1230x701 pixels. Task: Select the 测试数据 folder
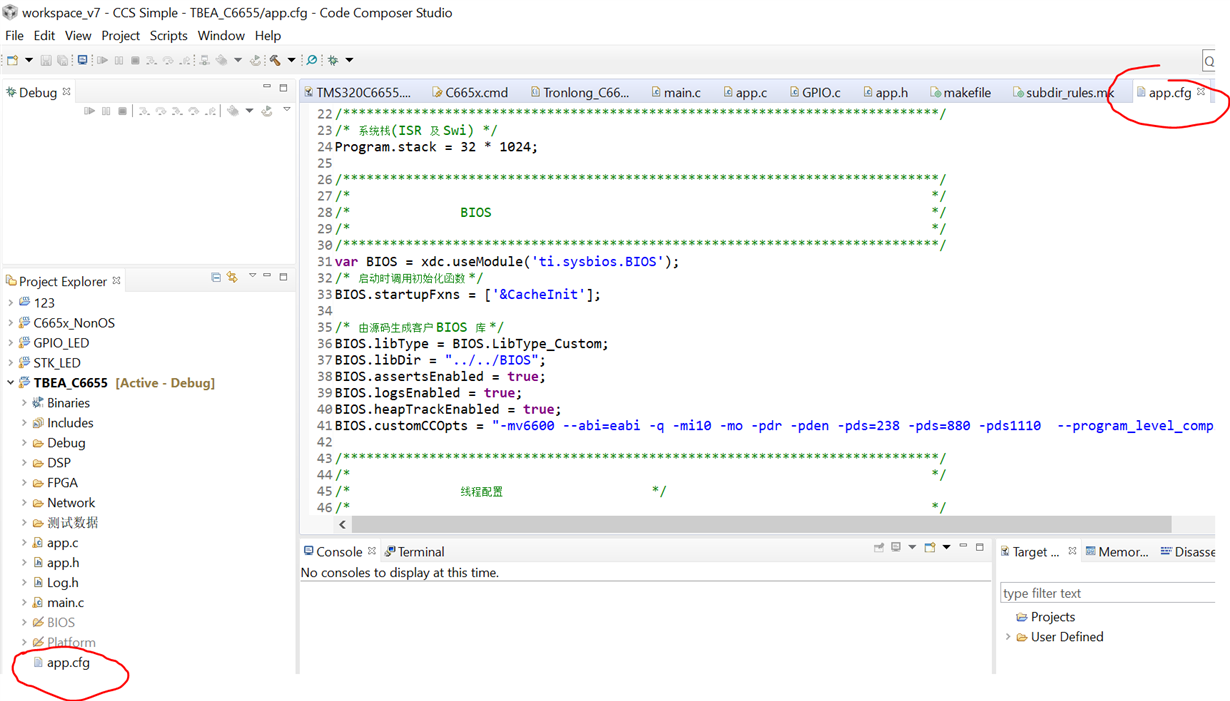(72, 522)
